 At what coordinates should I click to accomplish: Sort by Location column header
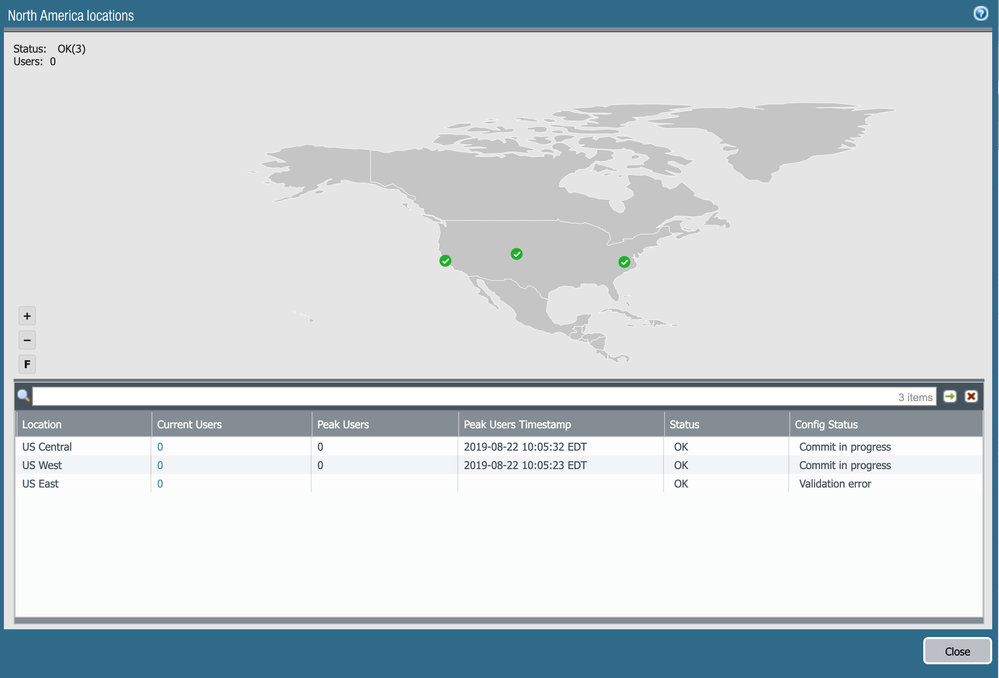(42, 425)
